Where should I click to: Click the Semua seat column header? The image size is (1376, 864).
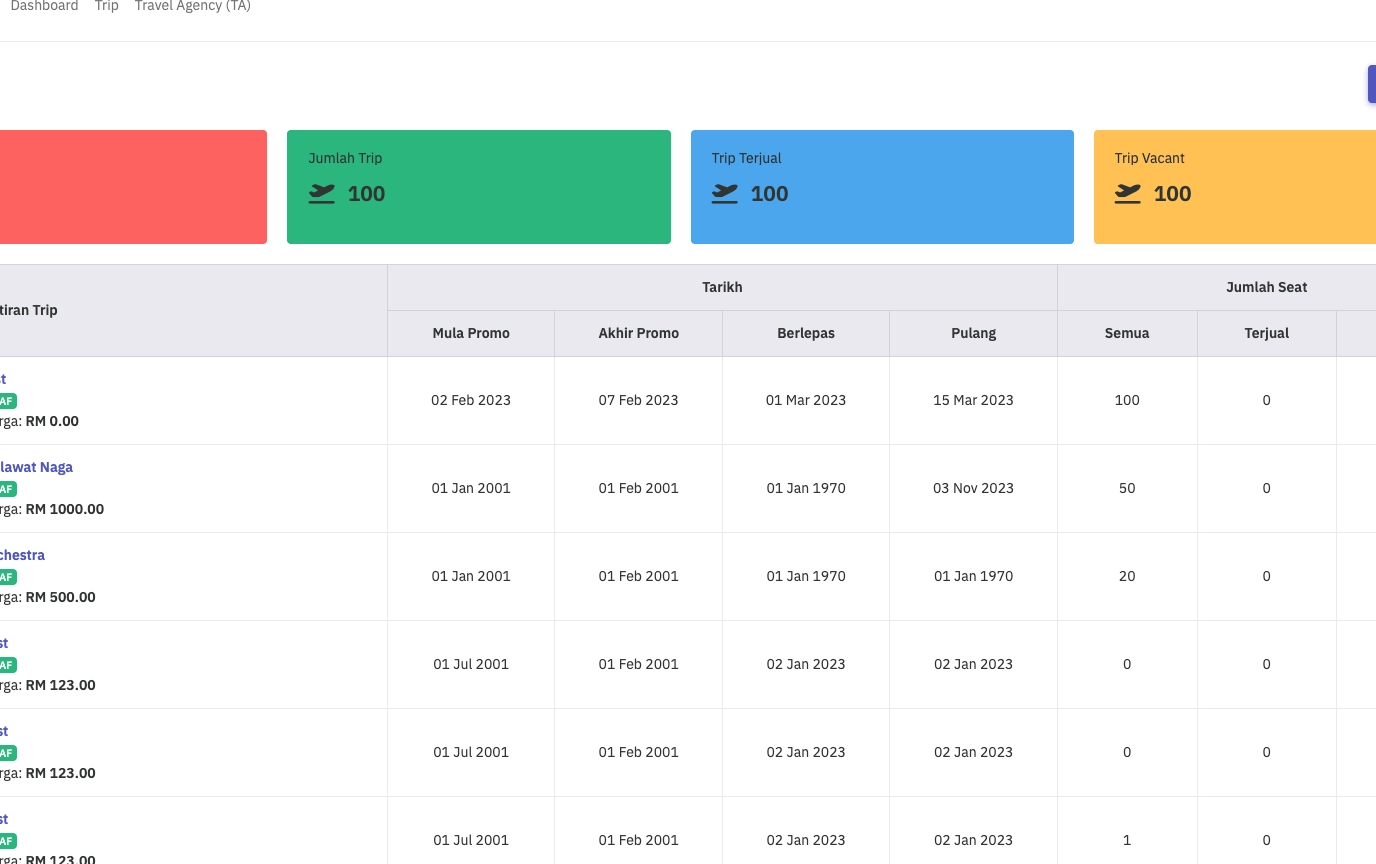[x=1127, y=333]
